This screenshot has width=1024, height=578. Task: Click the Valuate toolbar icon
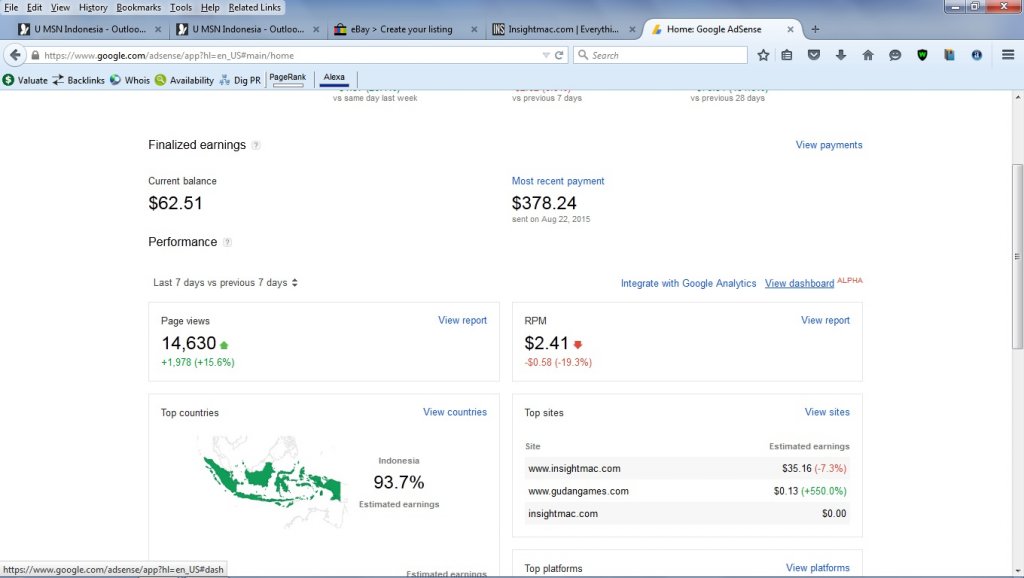click(25, 80)
